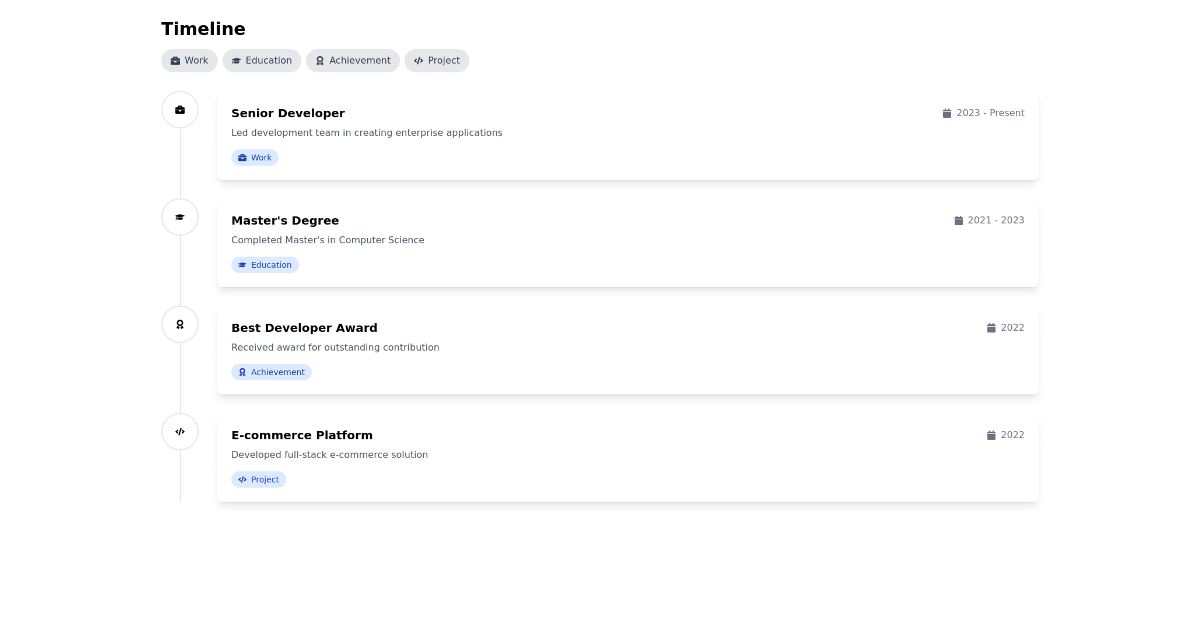Click the award medal timeline node icon

tap(180, 324)
